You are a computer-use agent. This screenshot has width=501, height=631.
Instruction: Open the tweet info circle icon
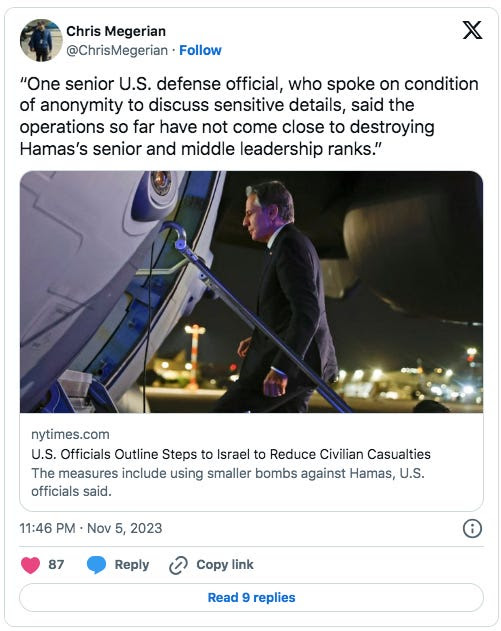472,528
